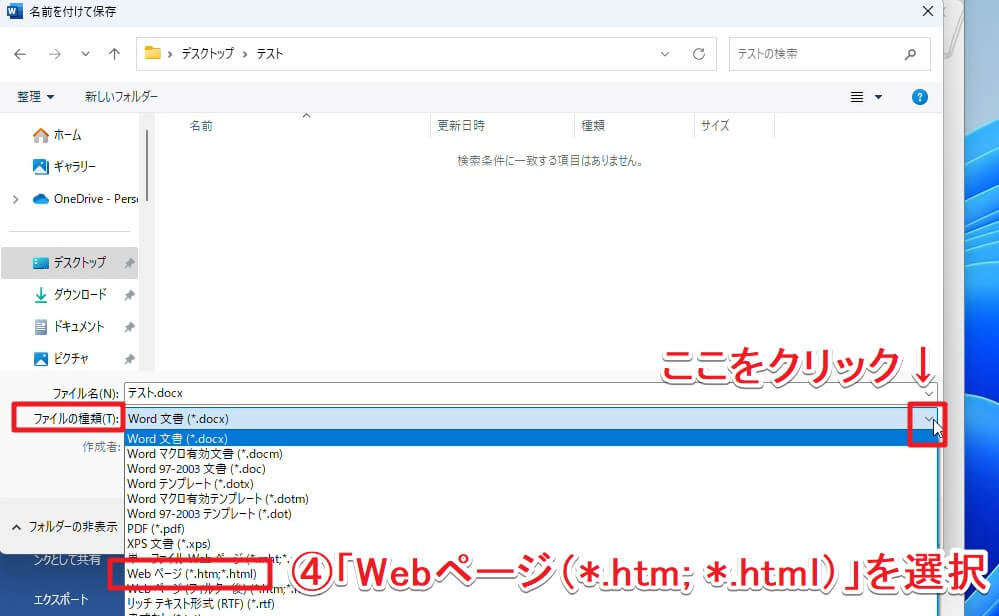Choose PDF (*.pdf) file type
Screen dimensions: 999x616
pos(531,529)
